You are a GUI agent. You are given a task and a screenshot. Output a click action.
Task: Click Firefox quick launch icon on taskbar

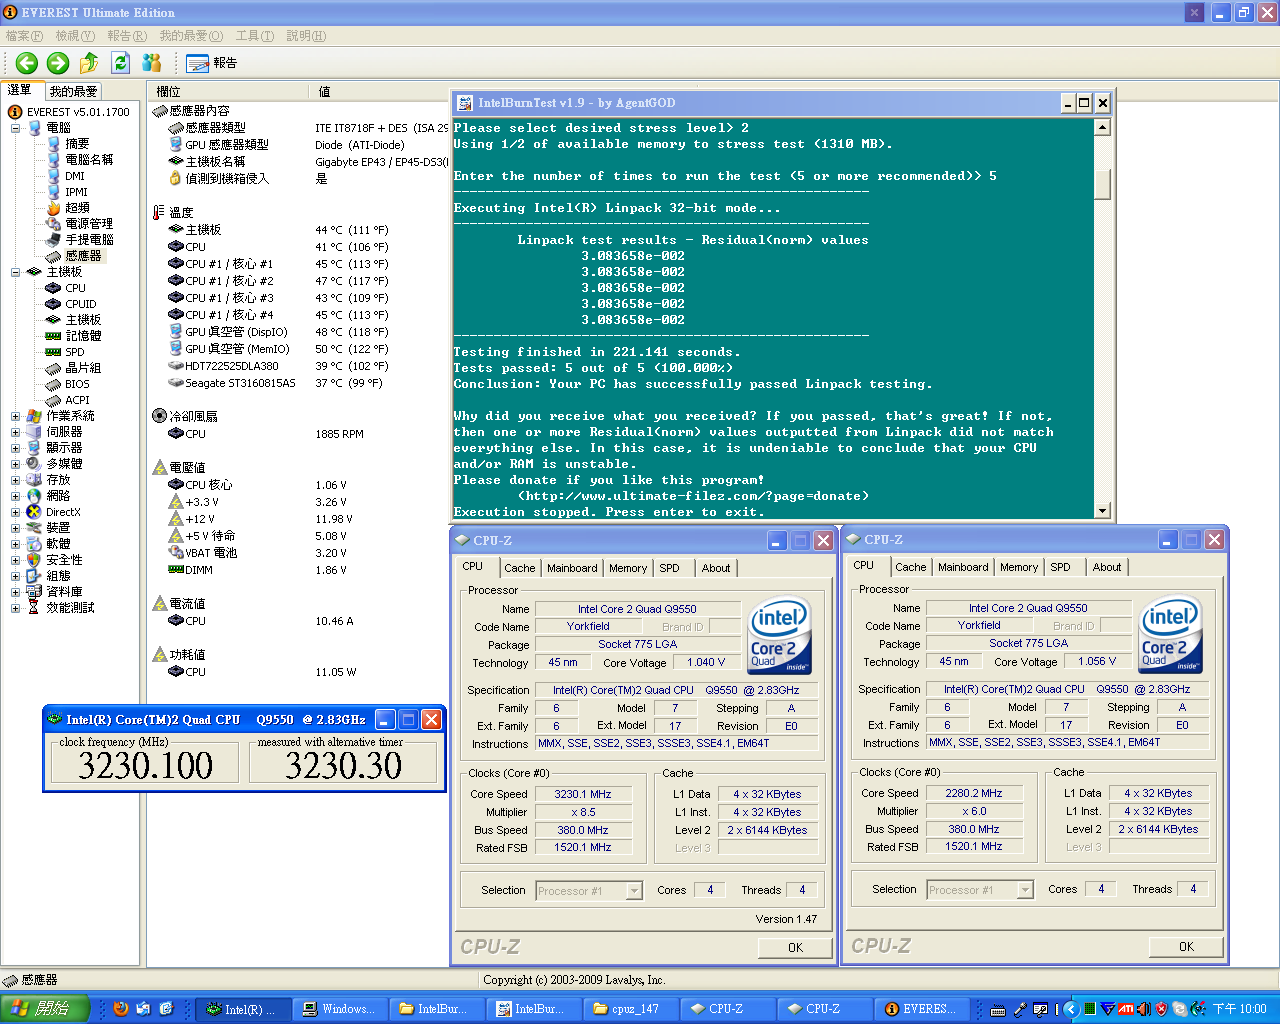click(x=121, y=1009)
